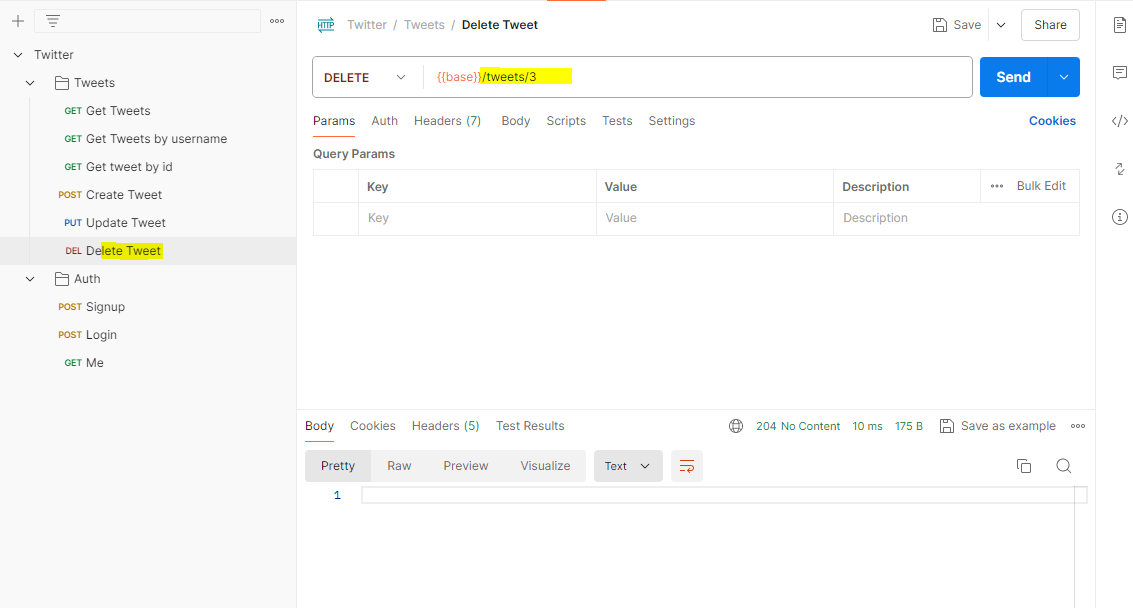Click Save as example

tap(998, 426)
